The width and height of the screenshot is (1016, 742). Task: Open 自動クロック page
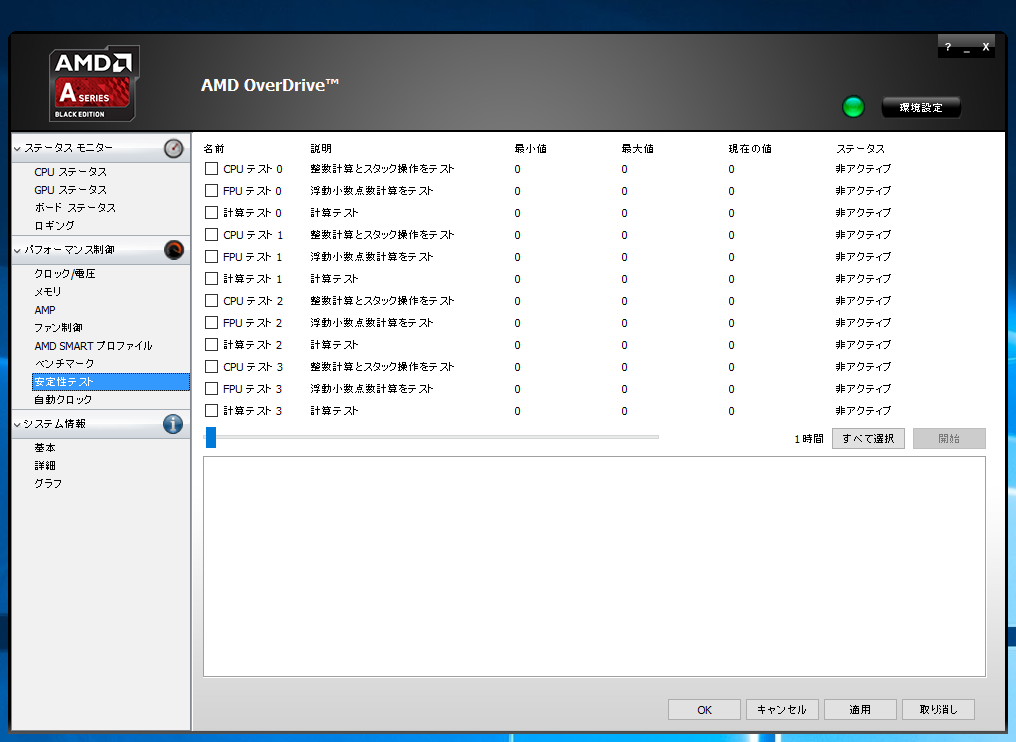(x=63, y=400)
